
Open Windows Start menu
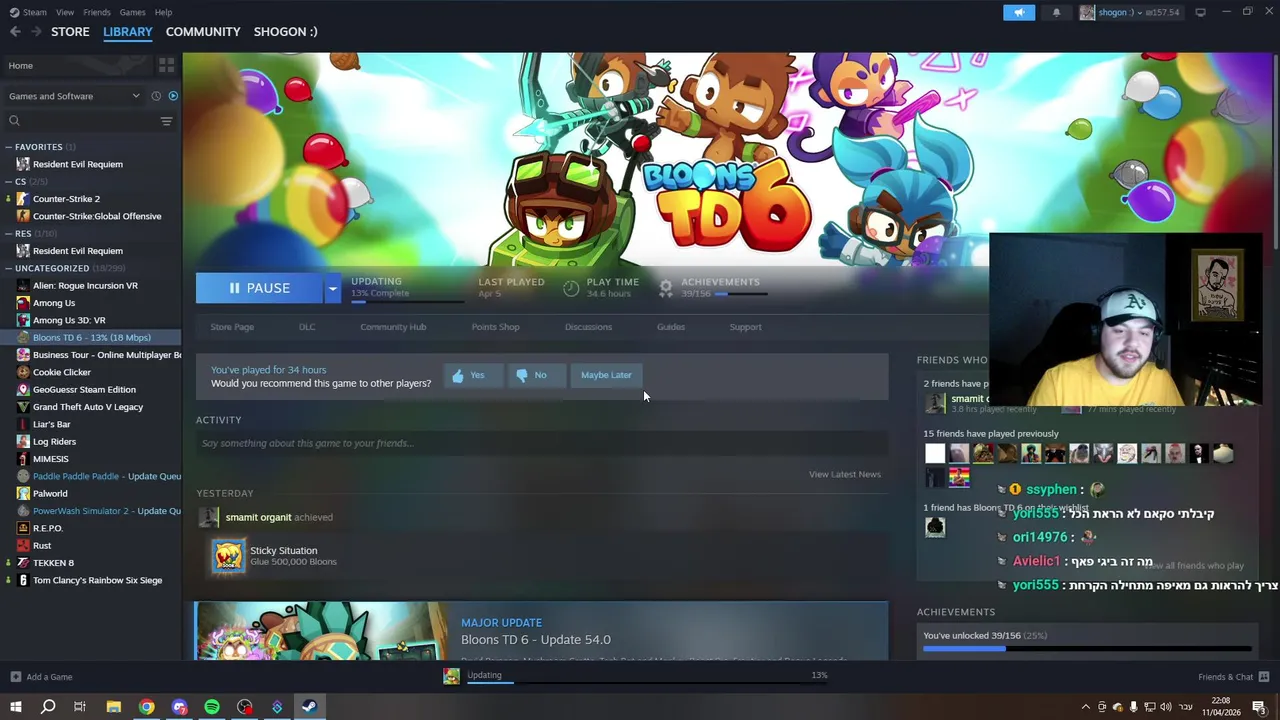[x=16, y=707]
